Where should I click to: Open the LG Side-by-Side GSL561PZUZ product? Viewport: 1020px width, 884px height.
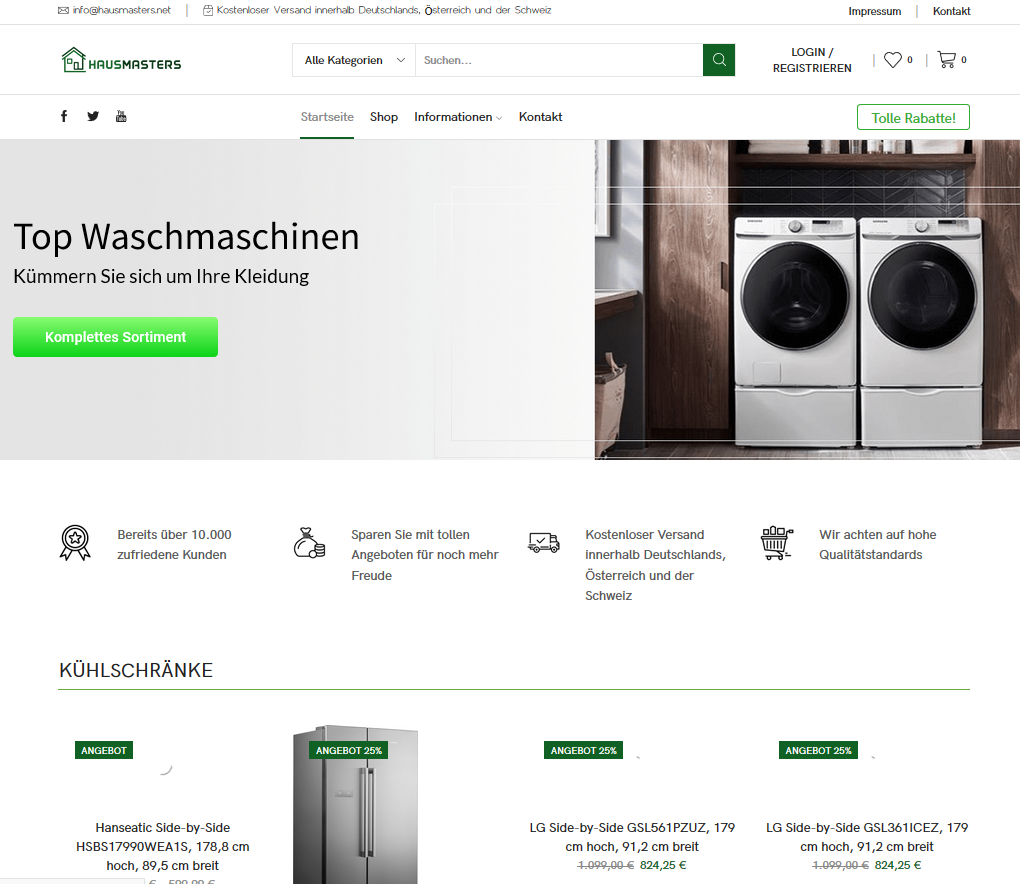tap(632, 837)
